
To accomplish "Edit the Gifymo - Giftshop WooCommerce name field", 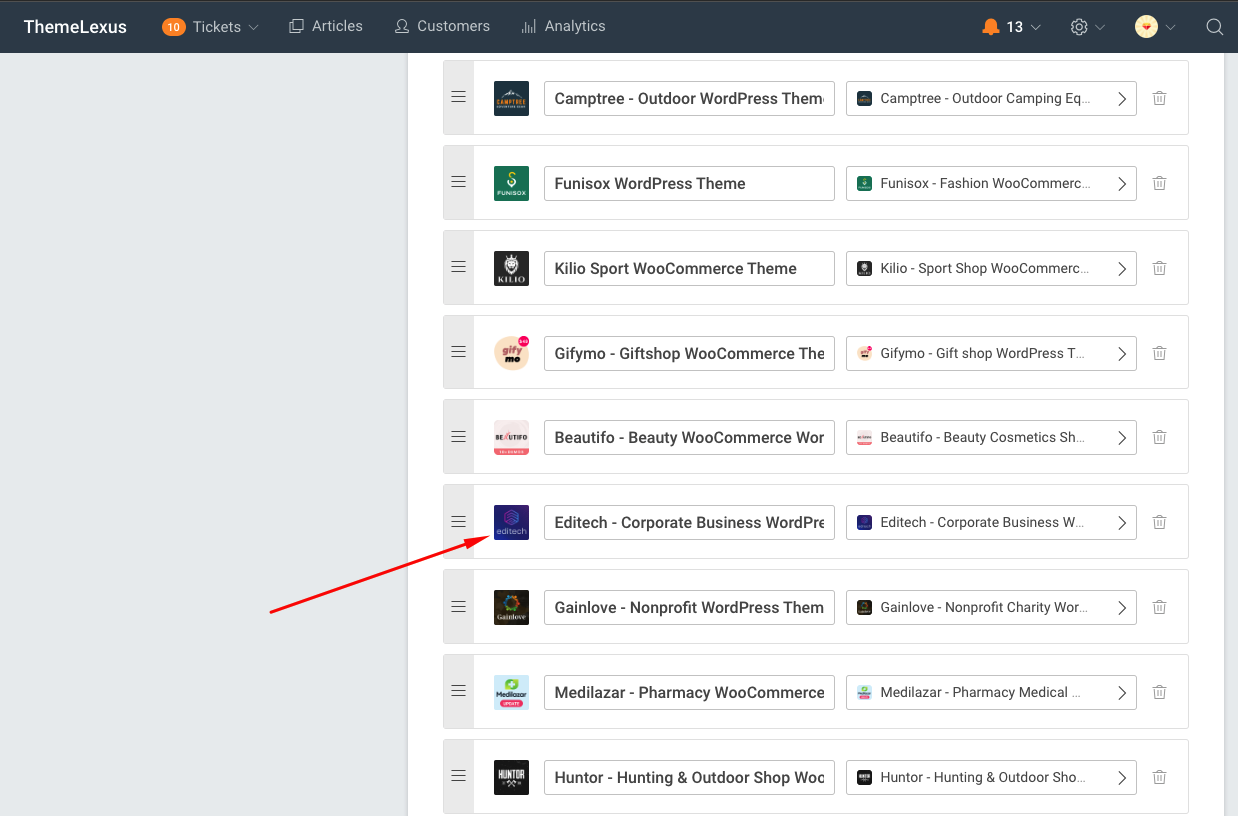I will coord(689,353).
